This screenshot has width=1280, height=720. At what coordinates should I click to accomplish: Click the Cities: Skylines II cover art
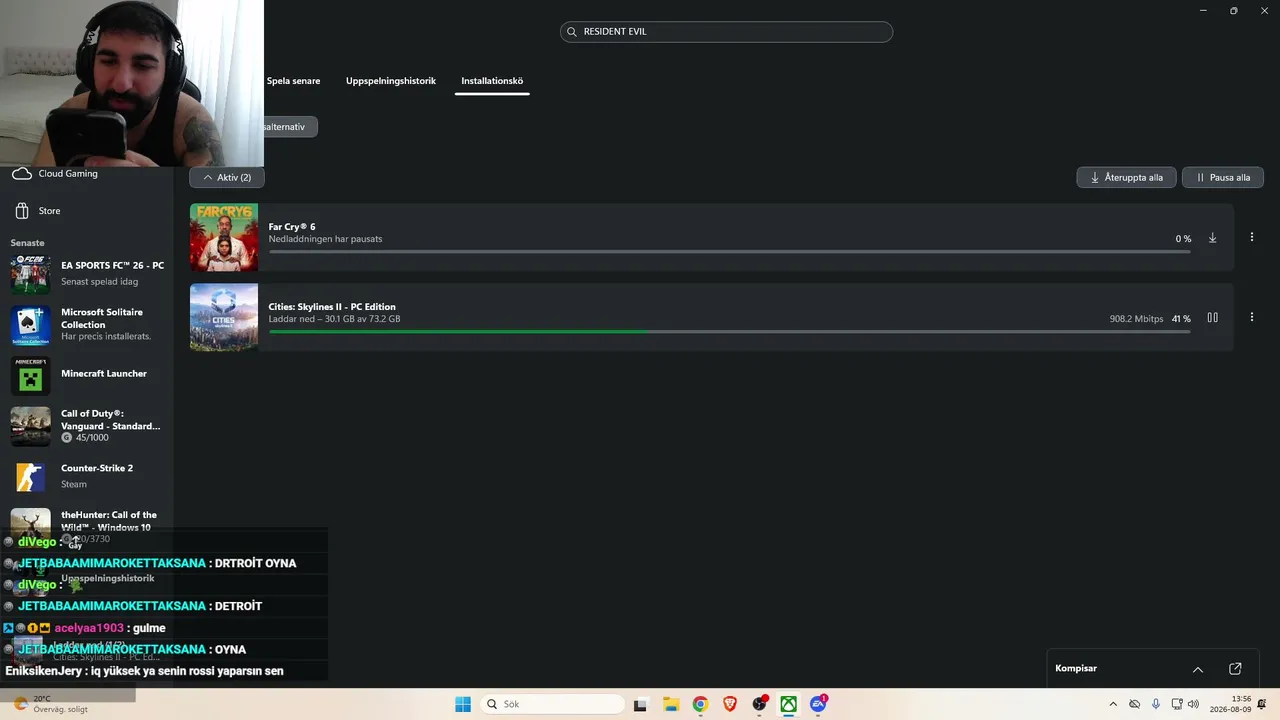[224, 317]
